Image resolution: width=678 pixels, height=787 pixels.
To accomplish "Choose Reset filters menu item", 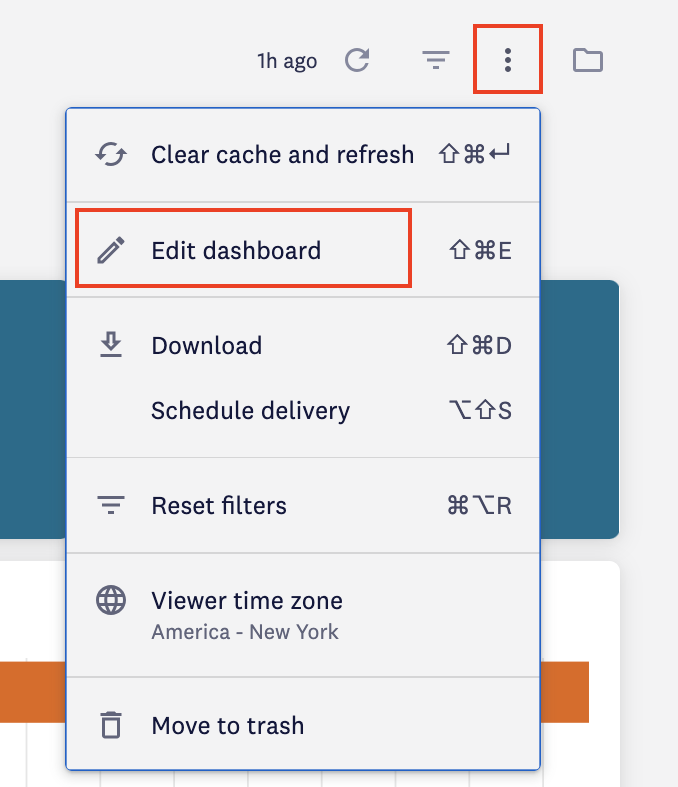I will click(x=219, y=506).
